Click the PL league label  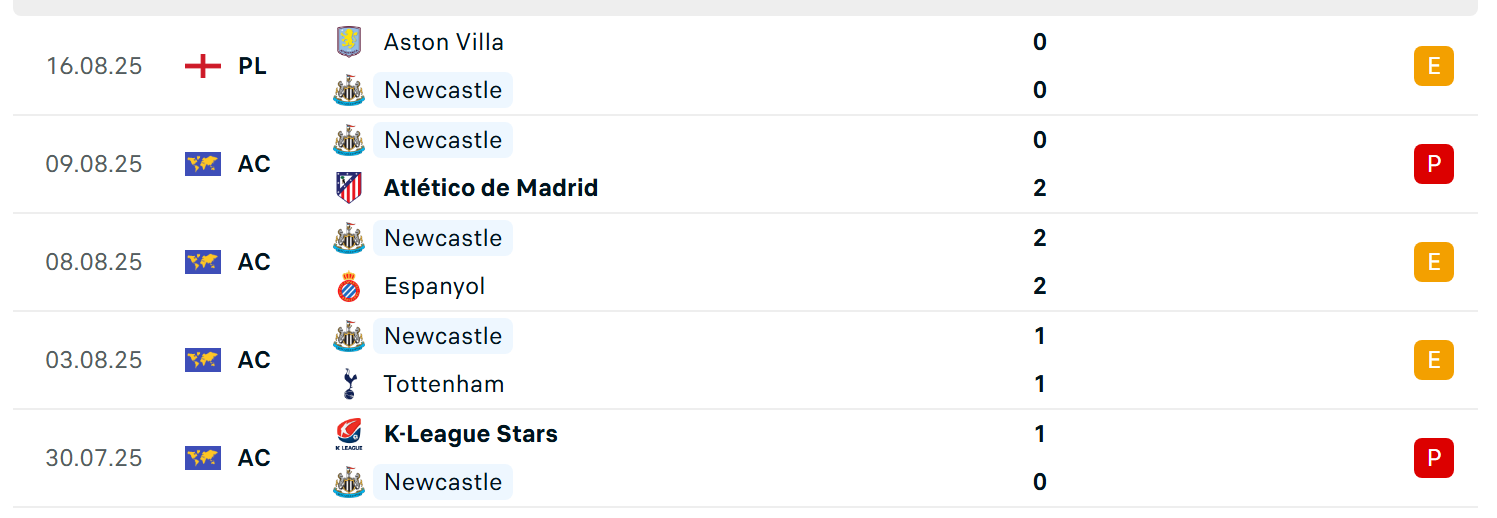pyautogui.click(x=252, y=66)
